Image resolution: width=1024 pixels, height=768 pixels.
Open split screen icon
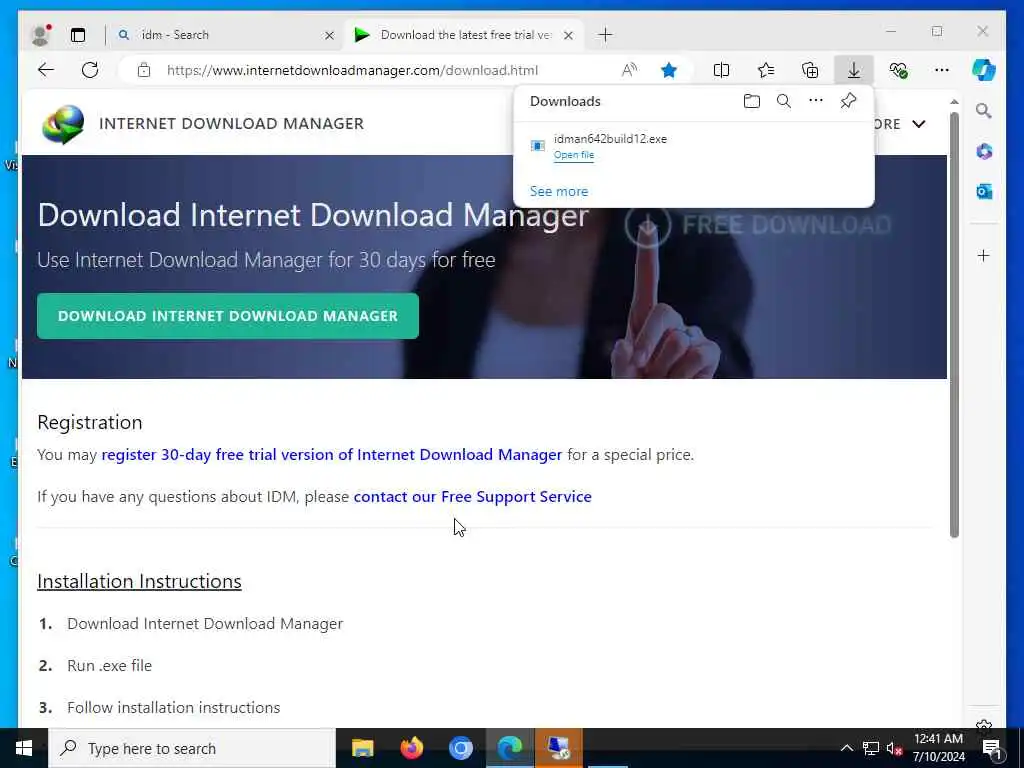click(721, 70)
